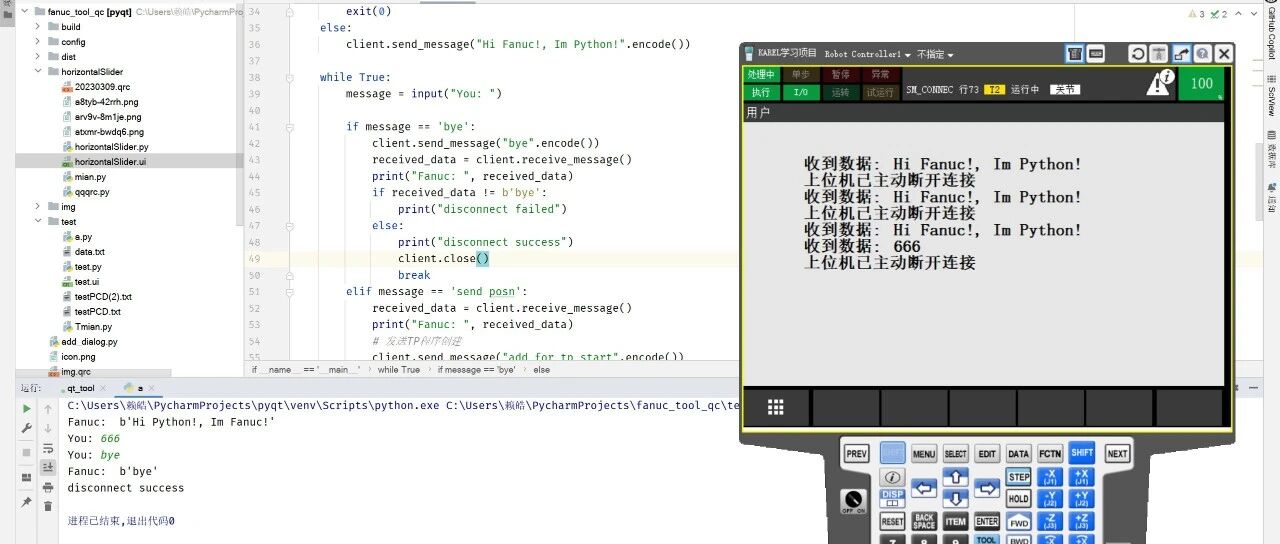1280x544 pixels.
Task: Click the DATA key on the pendant
Action: point(1018,454)
